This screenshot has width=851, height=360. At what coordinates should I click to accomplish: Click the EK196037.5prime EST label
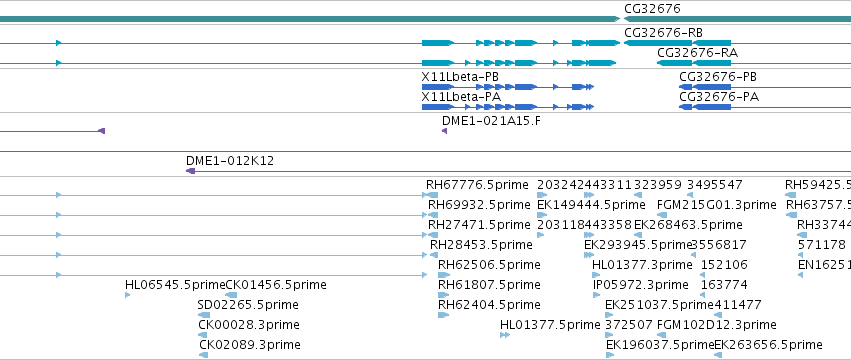[x=660, y=345]
